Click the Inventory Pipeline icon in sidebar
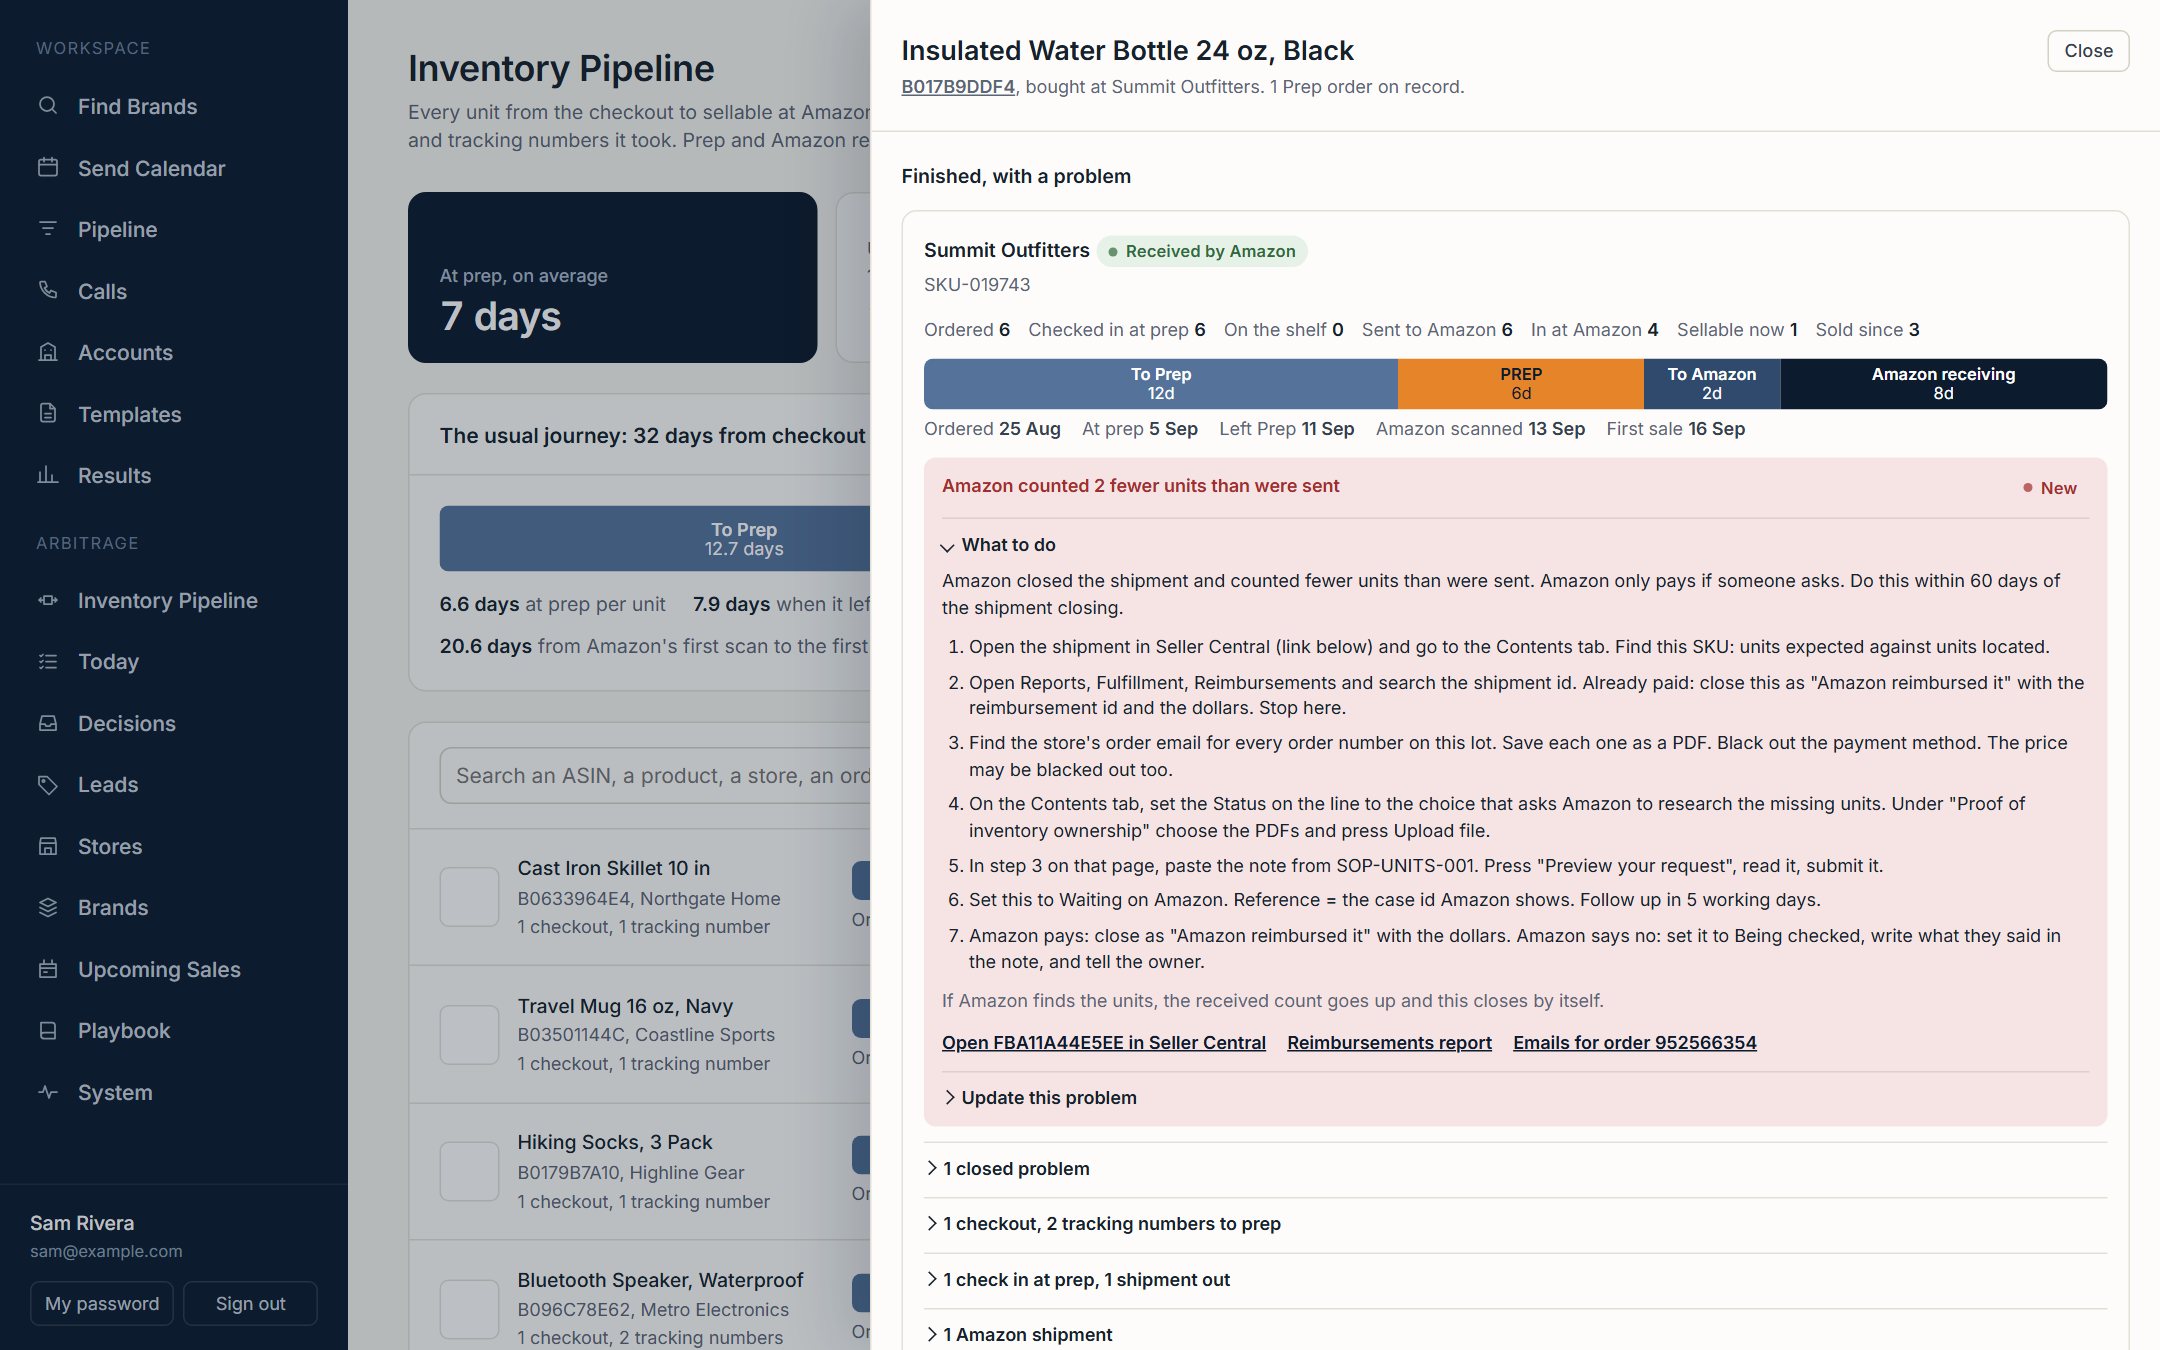Viewport: 2160px width, 1350px height. 48,600
